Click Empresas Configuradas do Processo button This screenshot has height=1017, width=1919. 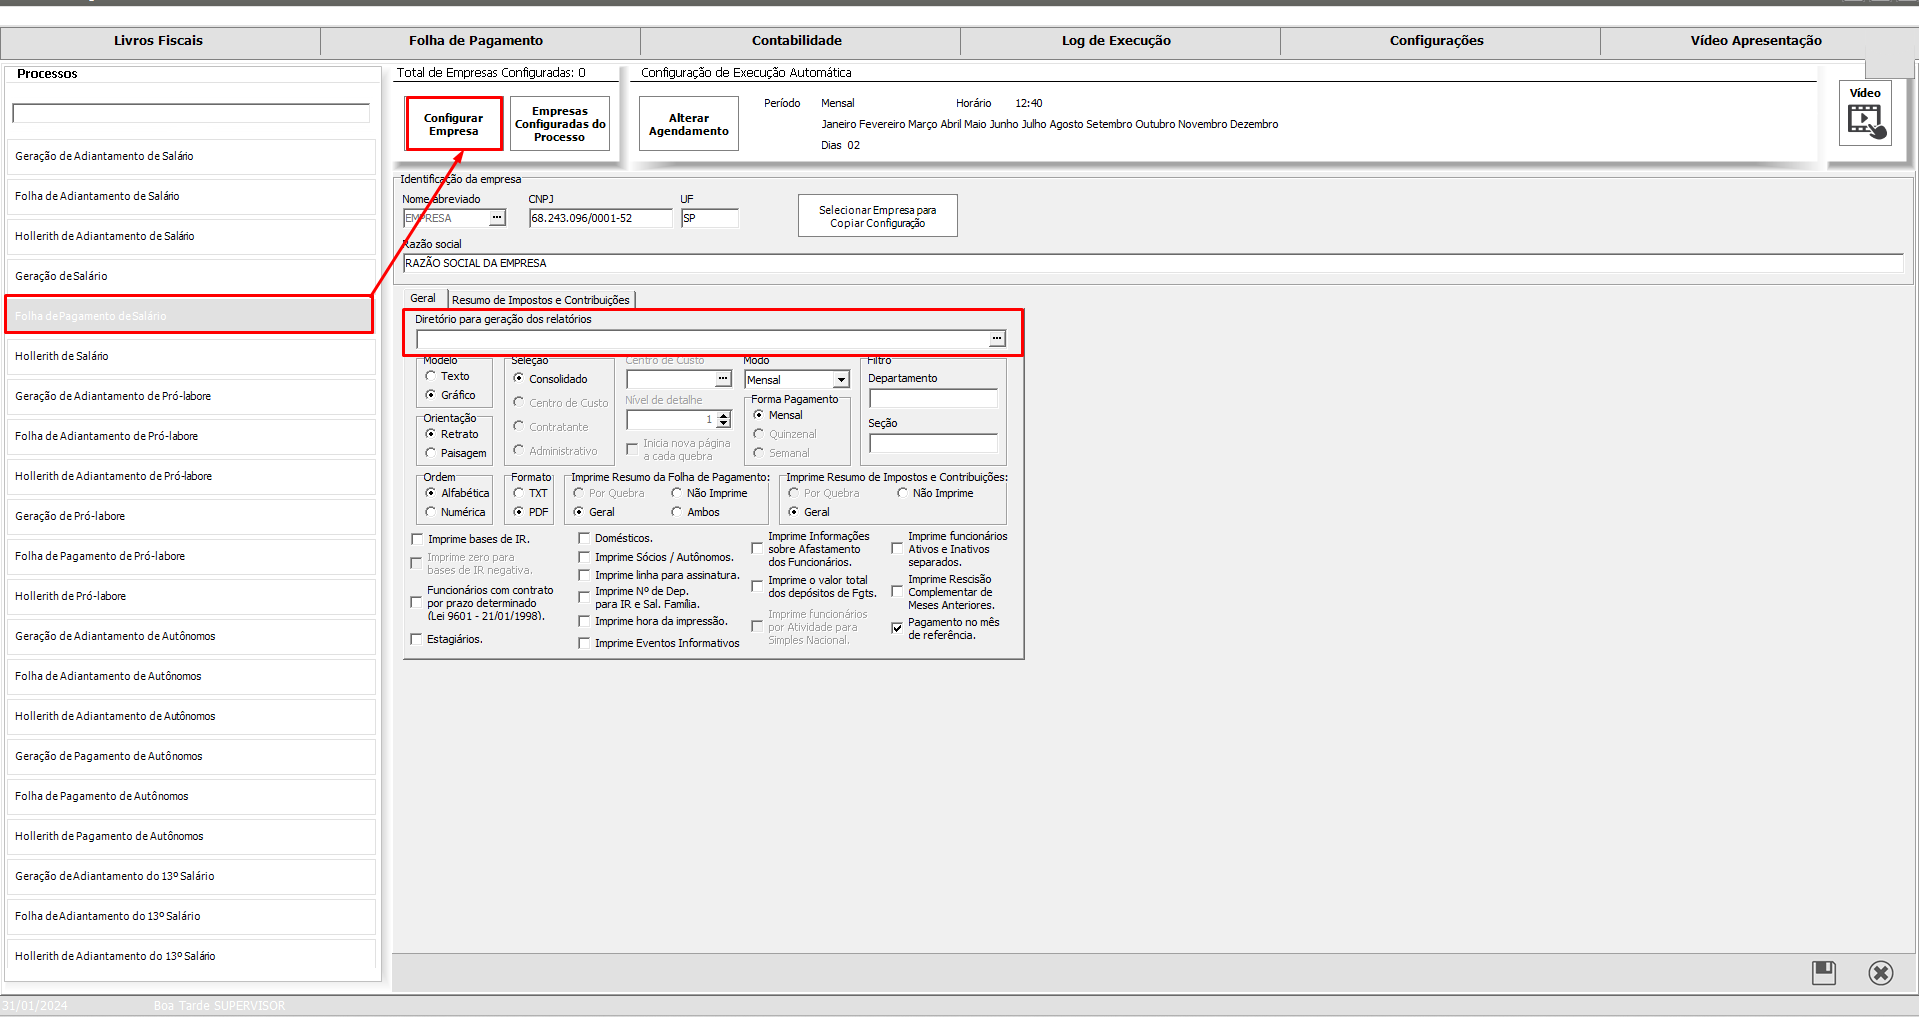coord(560,124)
